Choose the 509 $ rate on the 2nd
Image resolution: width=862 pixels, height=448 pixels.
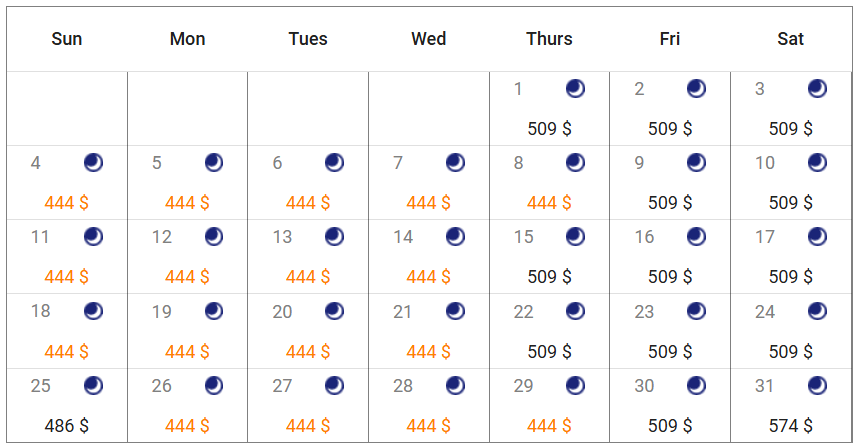tap(670, 129)
